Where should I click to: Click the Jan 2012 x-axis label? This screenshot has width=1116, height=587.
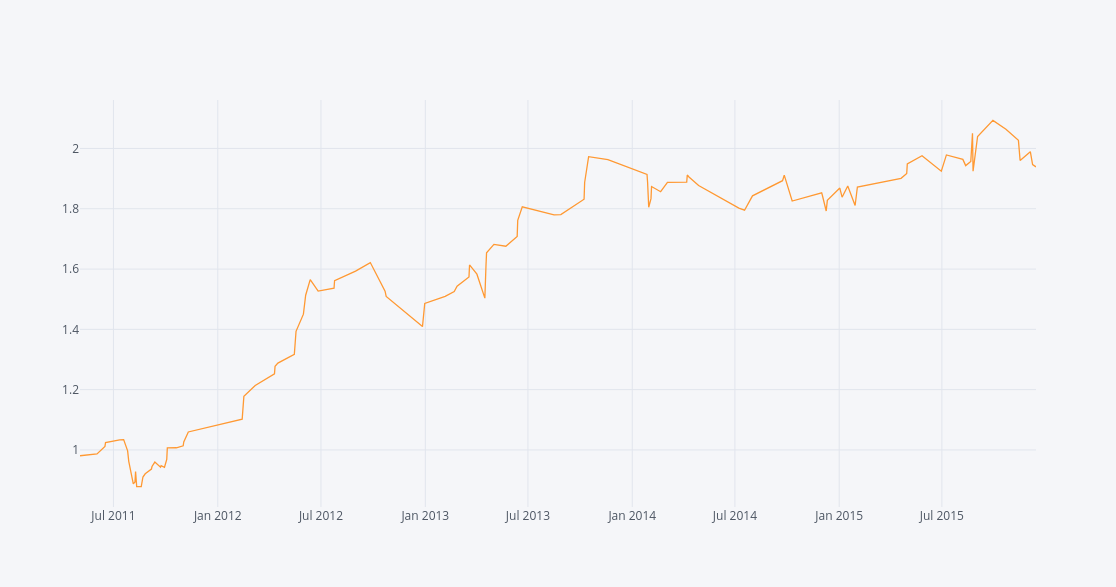tap(217, 516)
